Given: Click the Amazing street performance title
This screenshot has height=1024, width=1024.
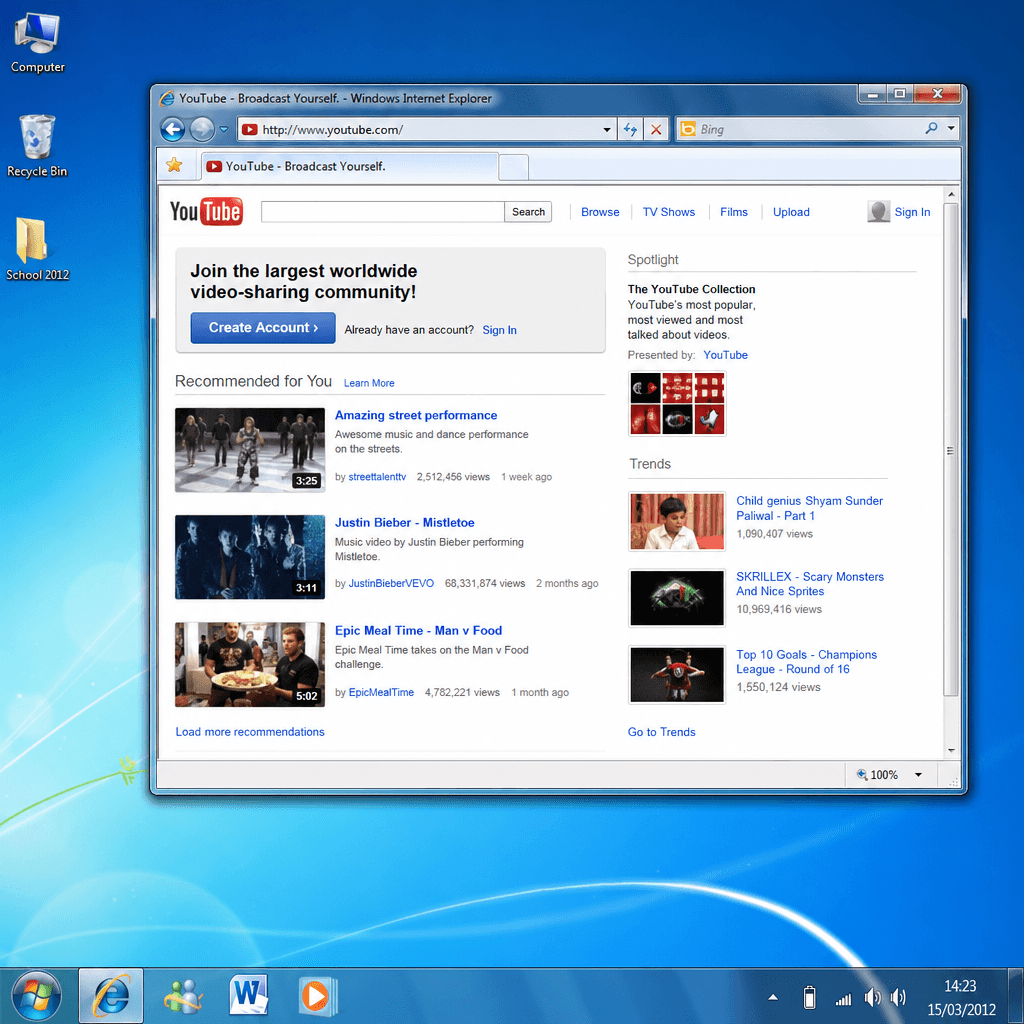Looking at the screenshot, I should 416,415.
